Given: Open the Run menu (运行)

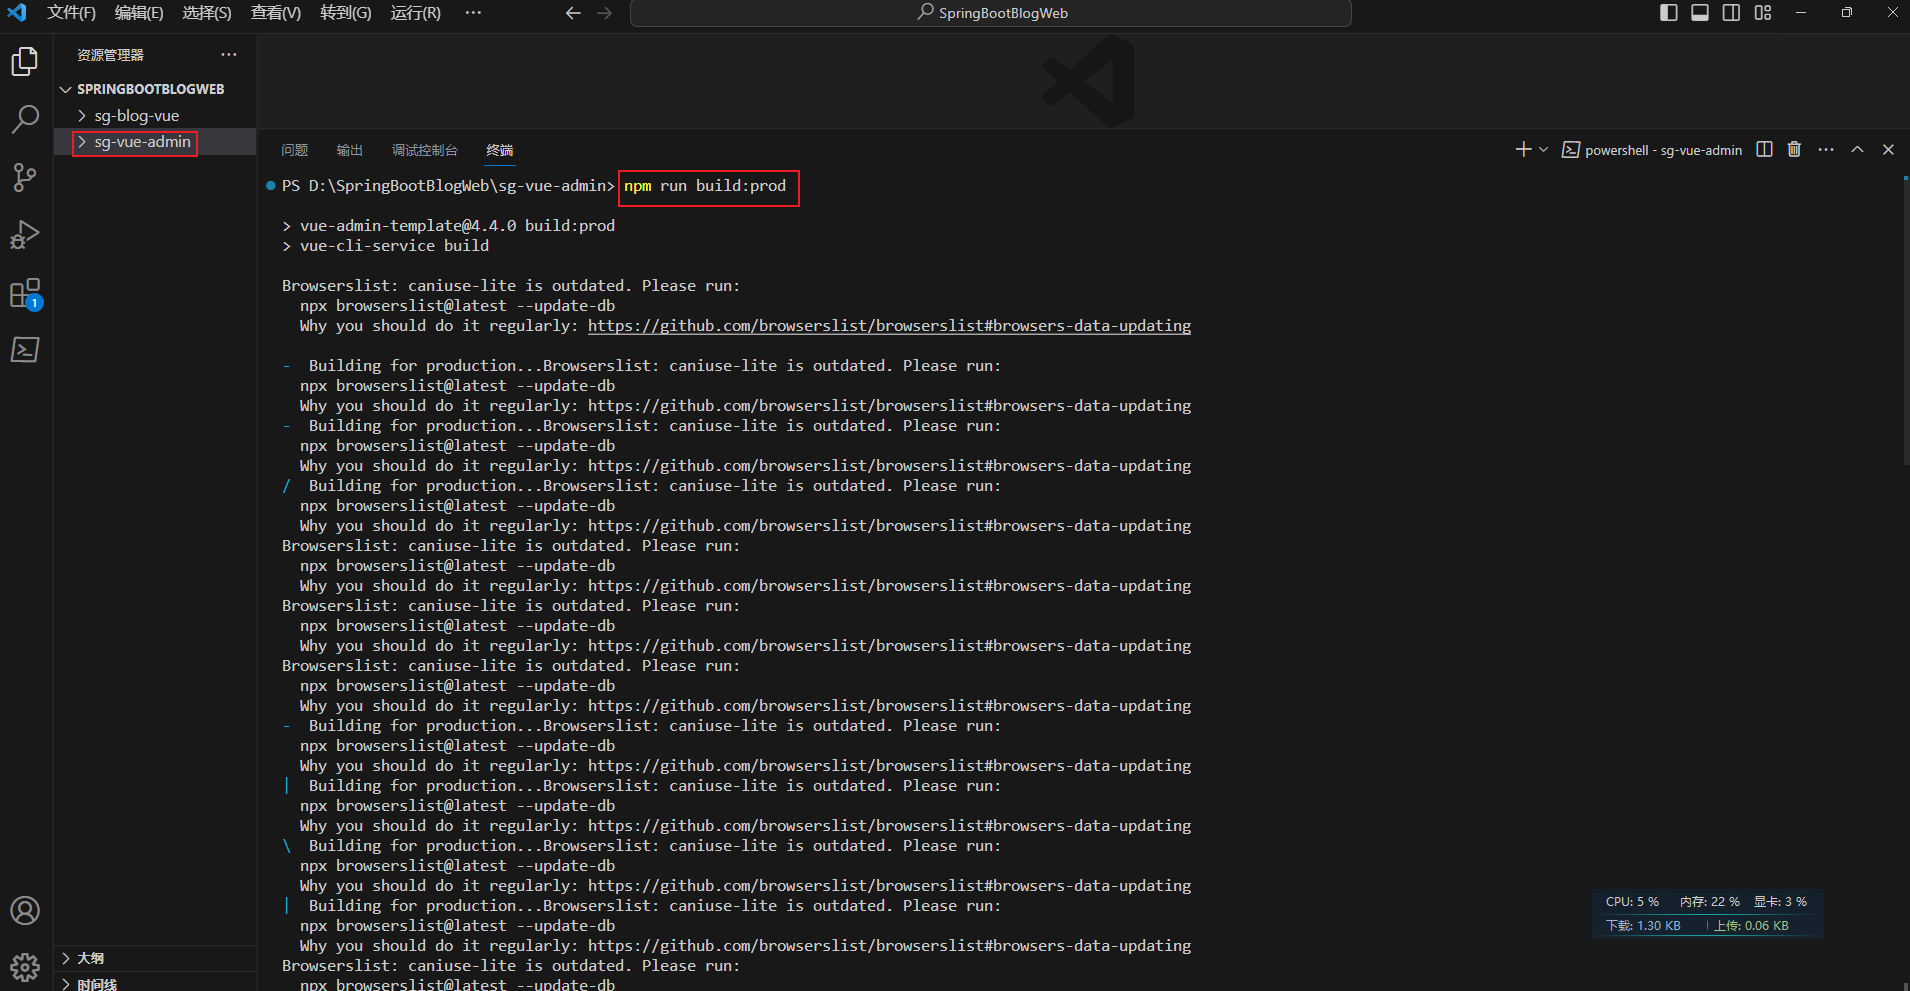Looking at the screenshot, I should tap(415, 13).
